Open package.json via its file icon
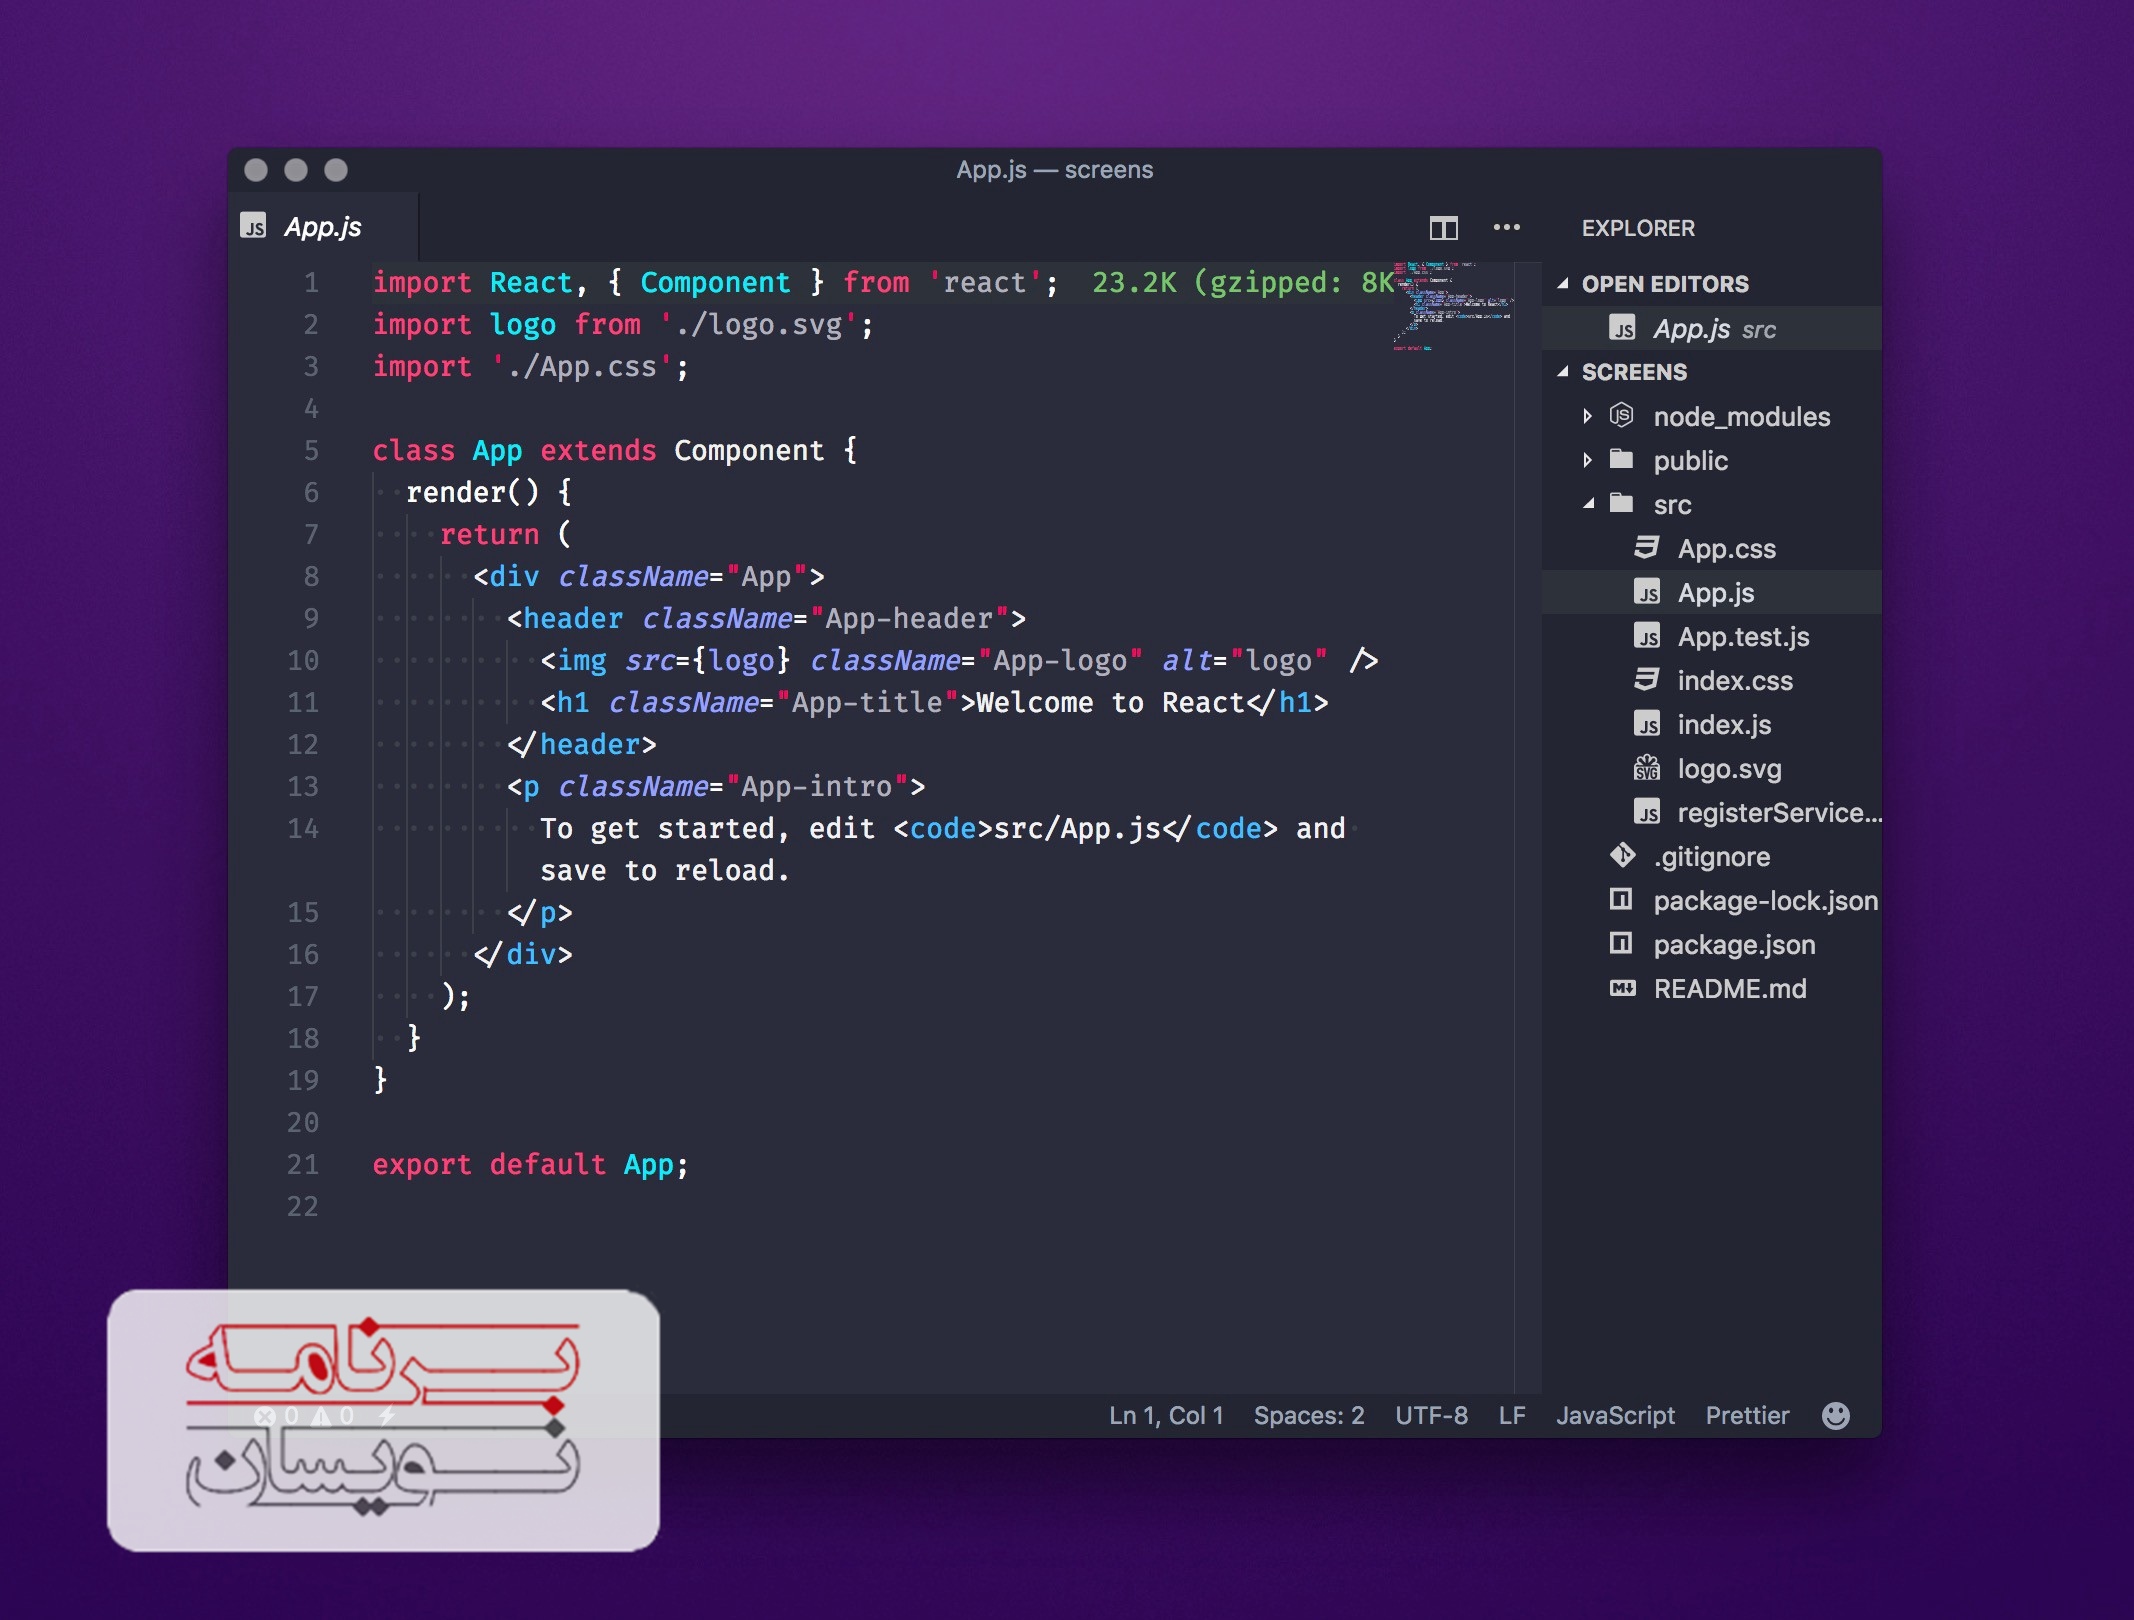This screenshot has width=2134, height=1620. [x=1621, y=945]
